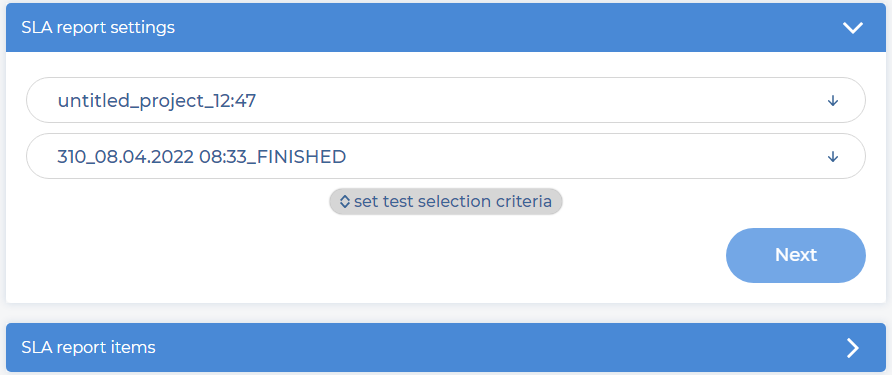The width and height of the screenshot is (892, 375).
Task: Select the SLA report settings header title
Action: click(98, 27)
